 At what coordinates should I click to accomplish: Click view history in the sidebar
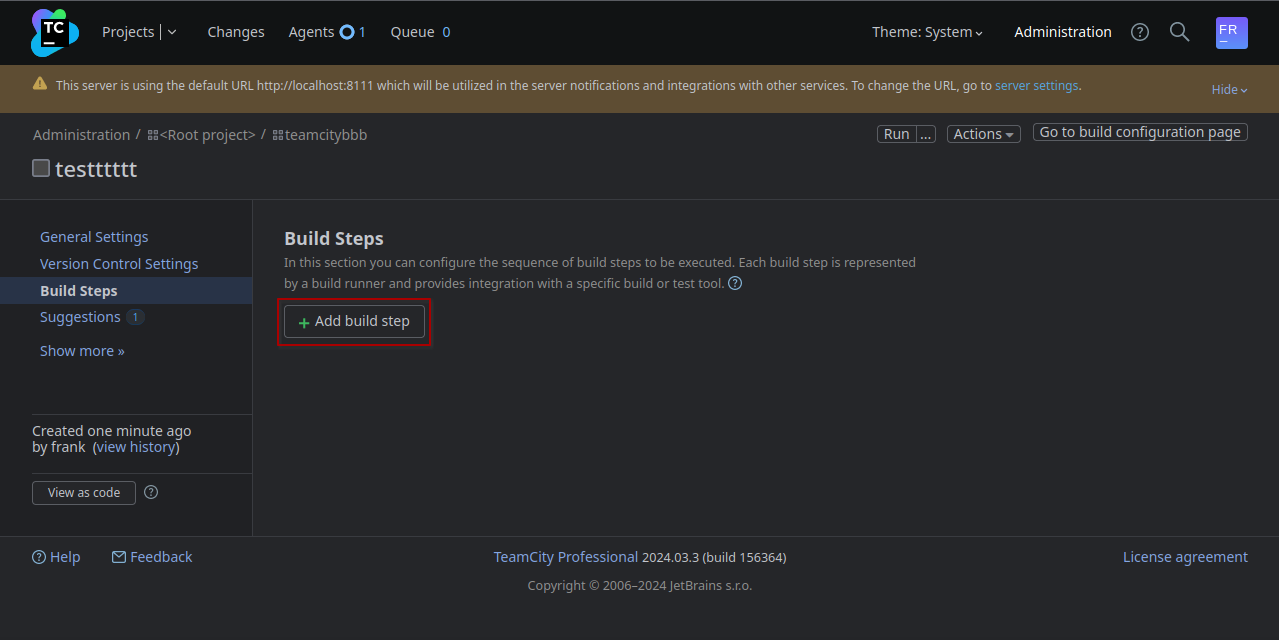(135, 446)
